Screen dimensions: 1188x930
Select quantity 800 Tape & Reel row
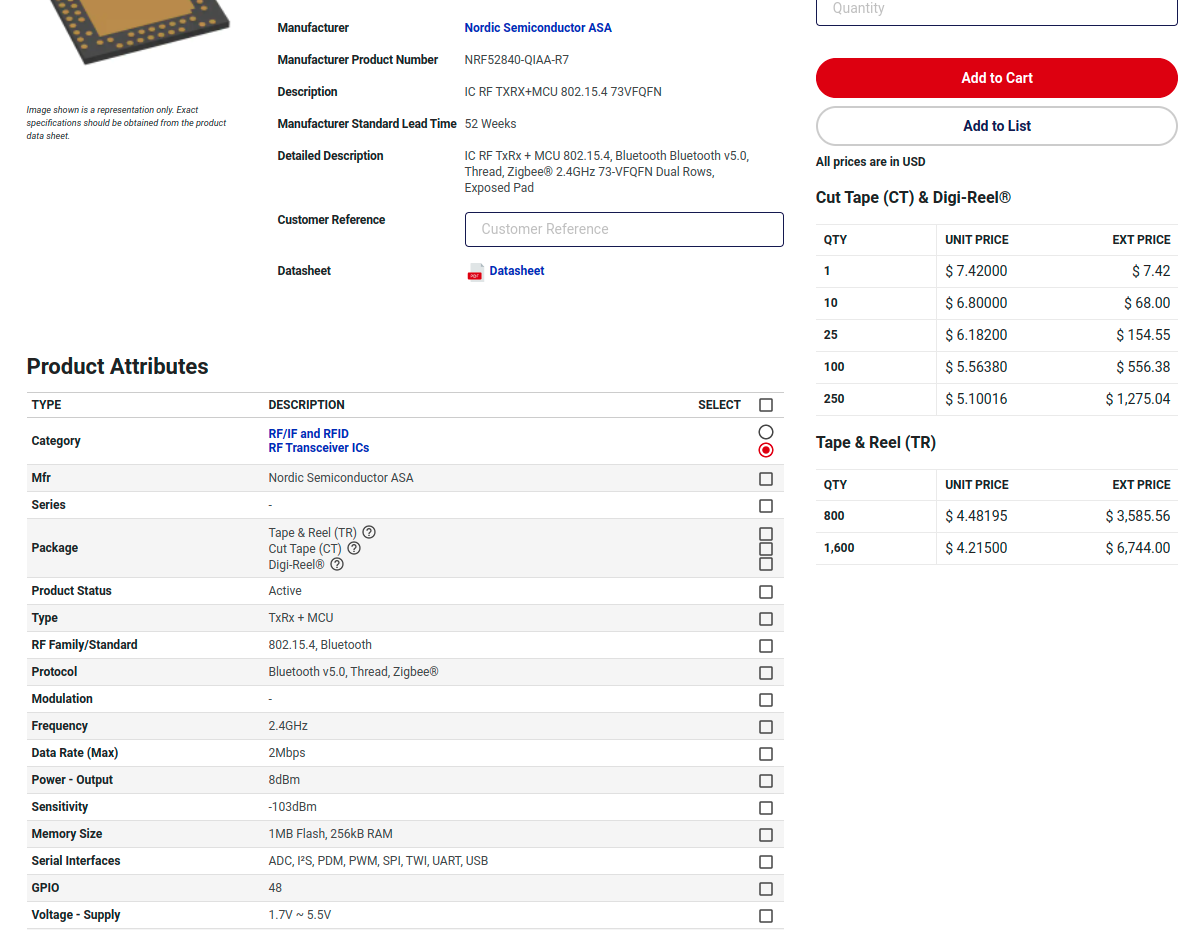click(x=996, y=516)
